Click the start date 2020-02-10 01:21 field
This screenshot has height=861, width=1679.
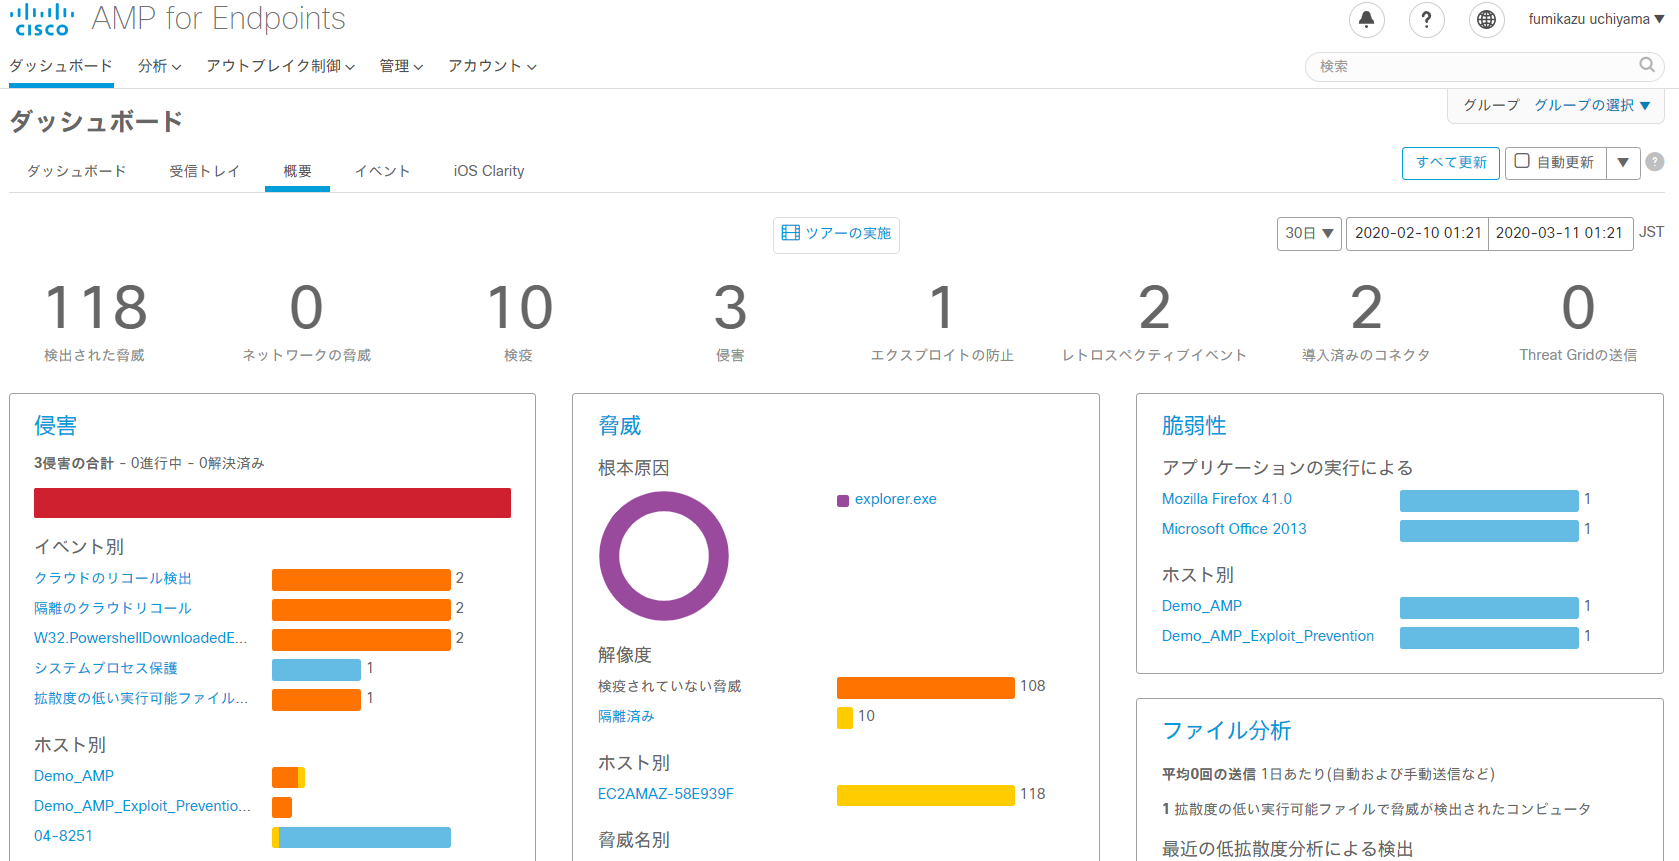pos(1417,233)
